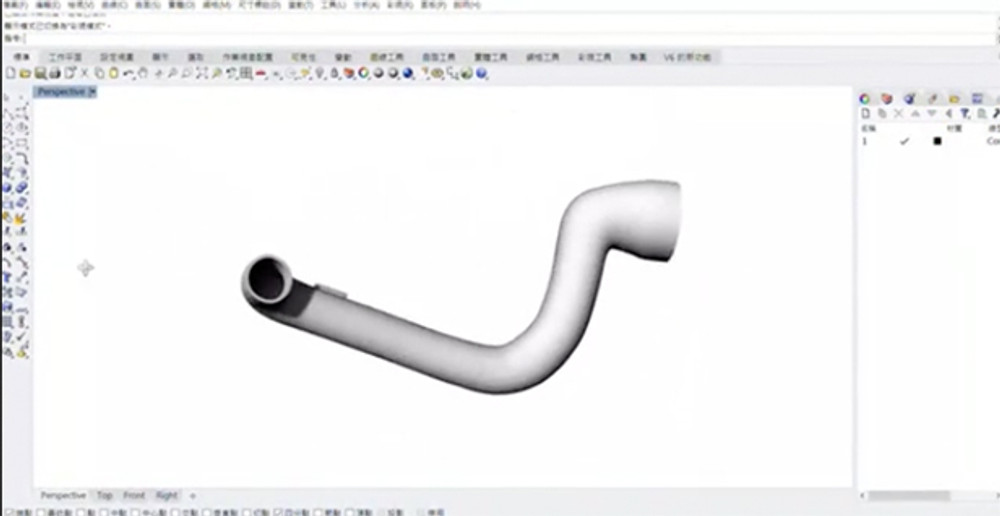The width and height of the screenshot is (1000, 516).
Task: Switch to the 設定視圖 toolbar tab
Action: pyautogui.click(x=117, y=57)
